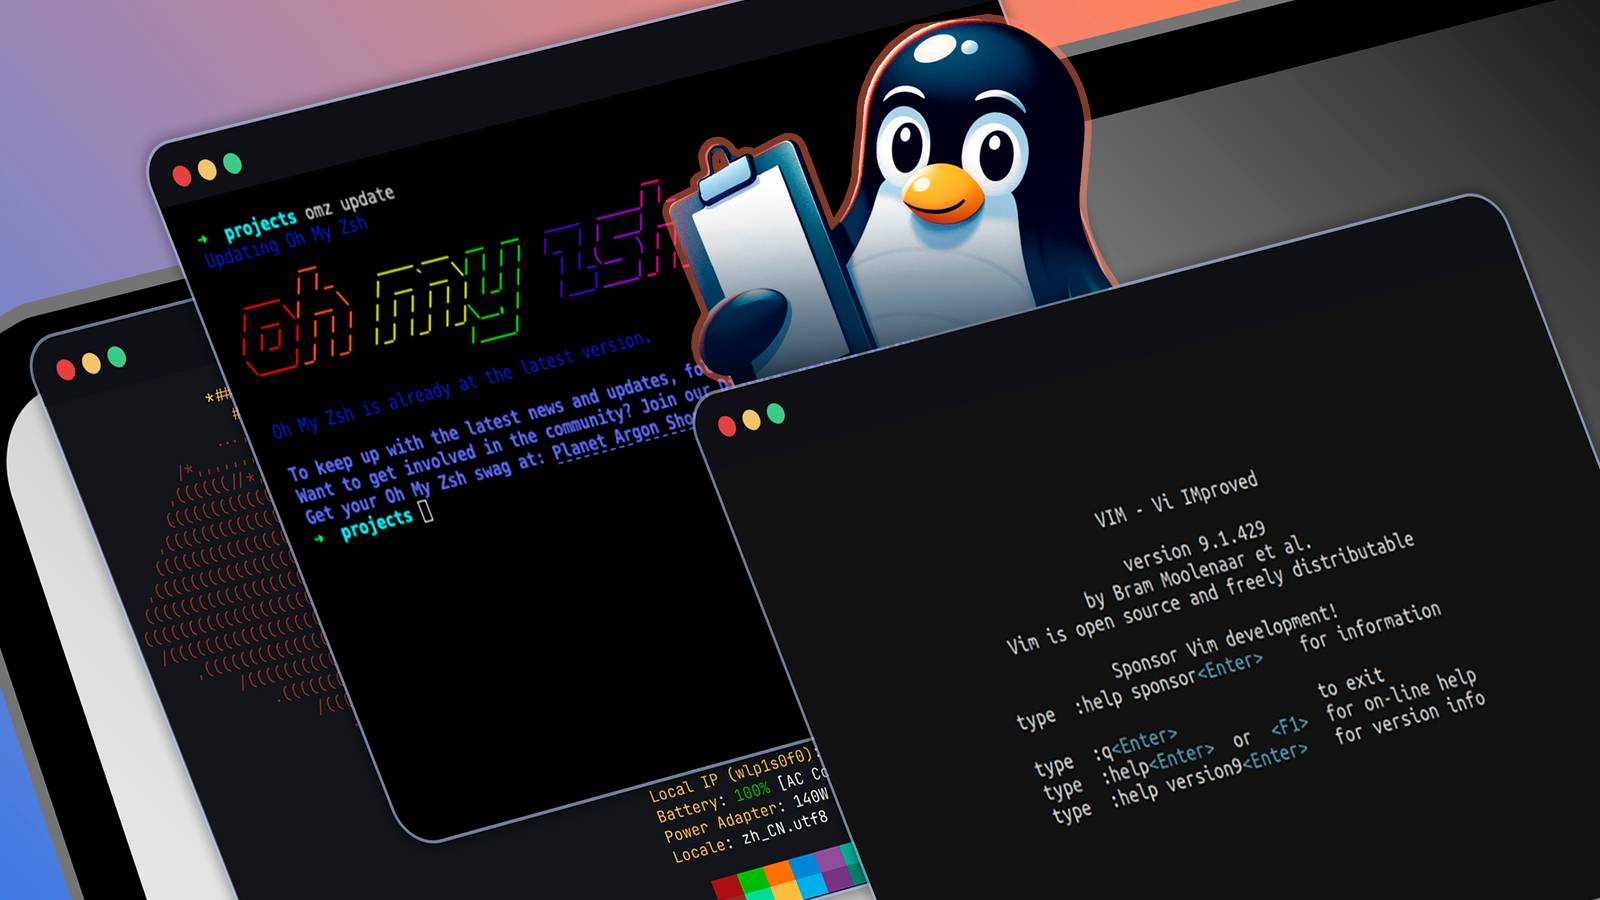Viewport: 1600px width, 900px height.
Task: Toggle the yellow minimize light on Oh My Zsh window
Action: 205,172
